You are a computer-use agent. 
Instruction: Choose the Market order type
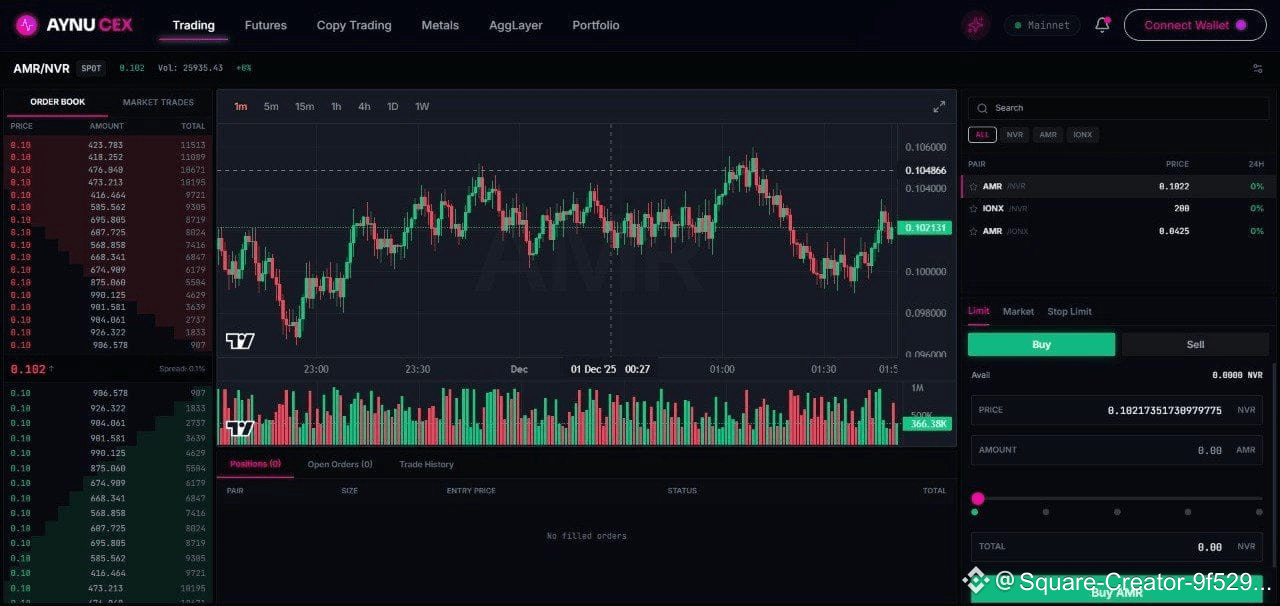(x=1018, y=311)
